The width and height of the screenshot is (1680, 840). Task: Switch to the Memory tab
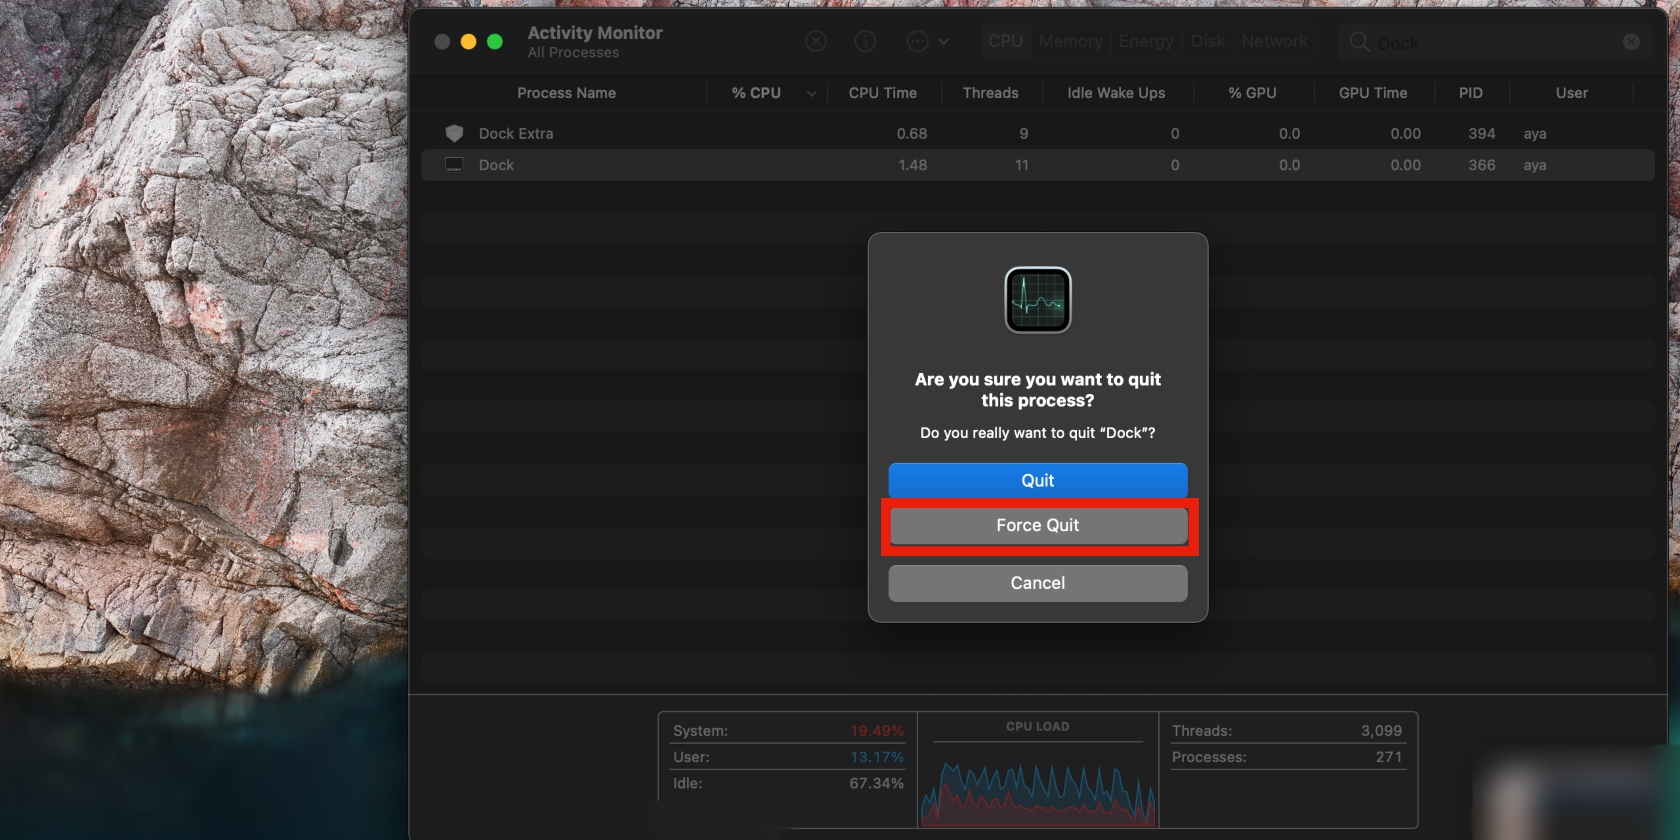[x=1070, y=41]
